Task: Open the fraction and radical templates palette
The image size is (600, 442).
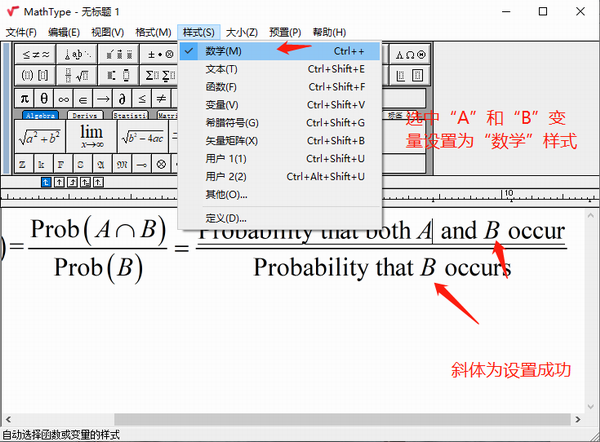Action: (77, 75)
